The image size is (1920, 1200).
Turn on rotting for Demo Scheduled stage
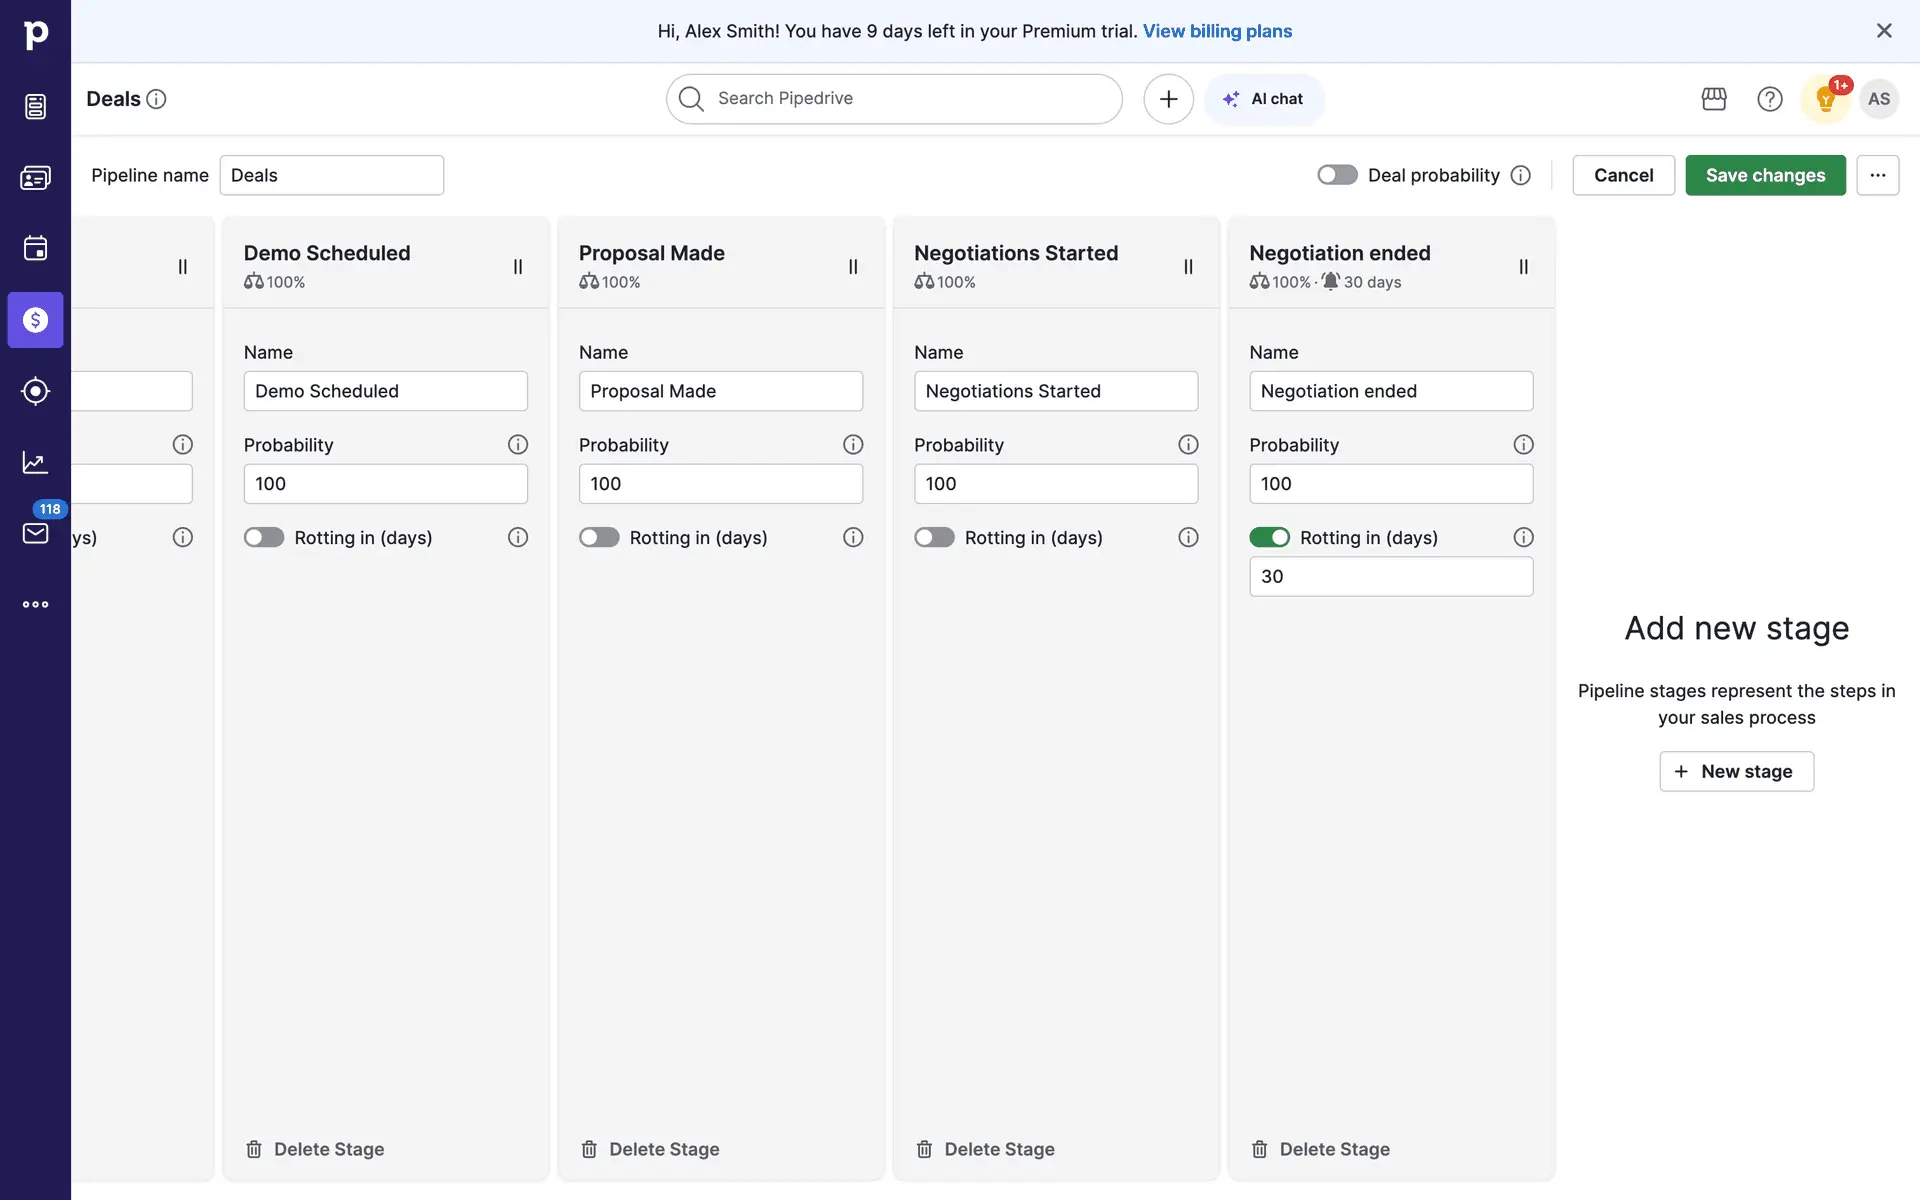(264, 538)
